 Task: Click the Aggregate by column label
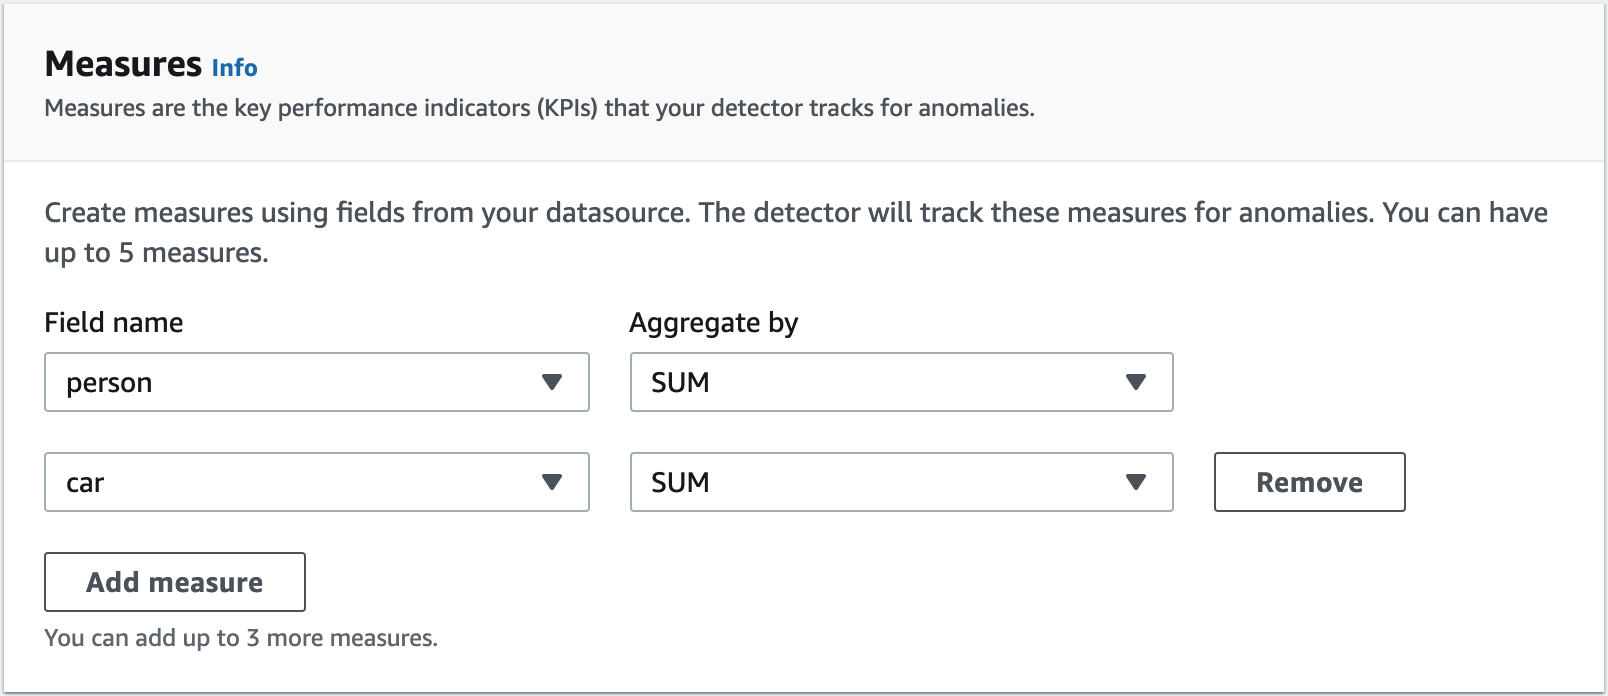click(713, 323)
